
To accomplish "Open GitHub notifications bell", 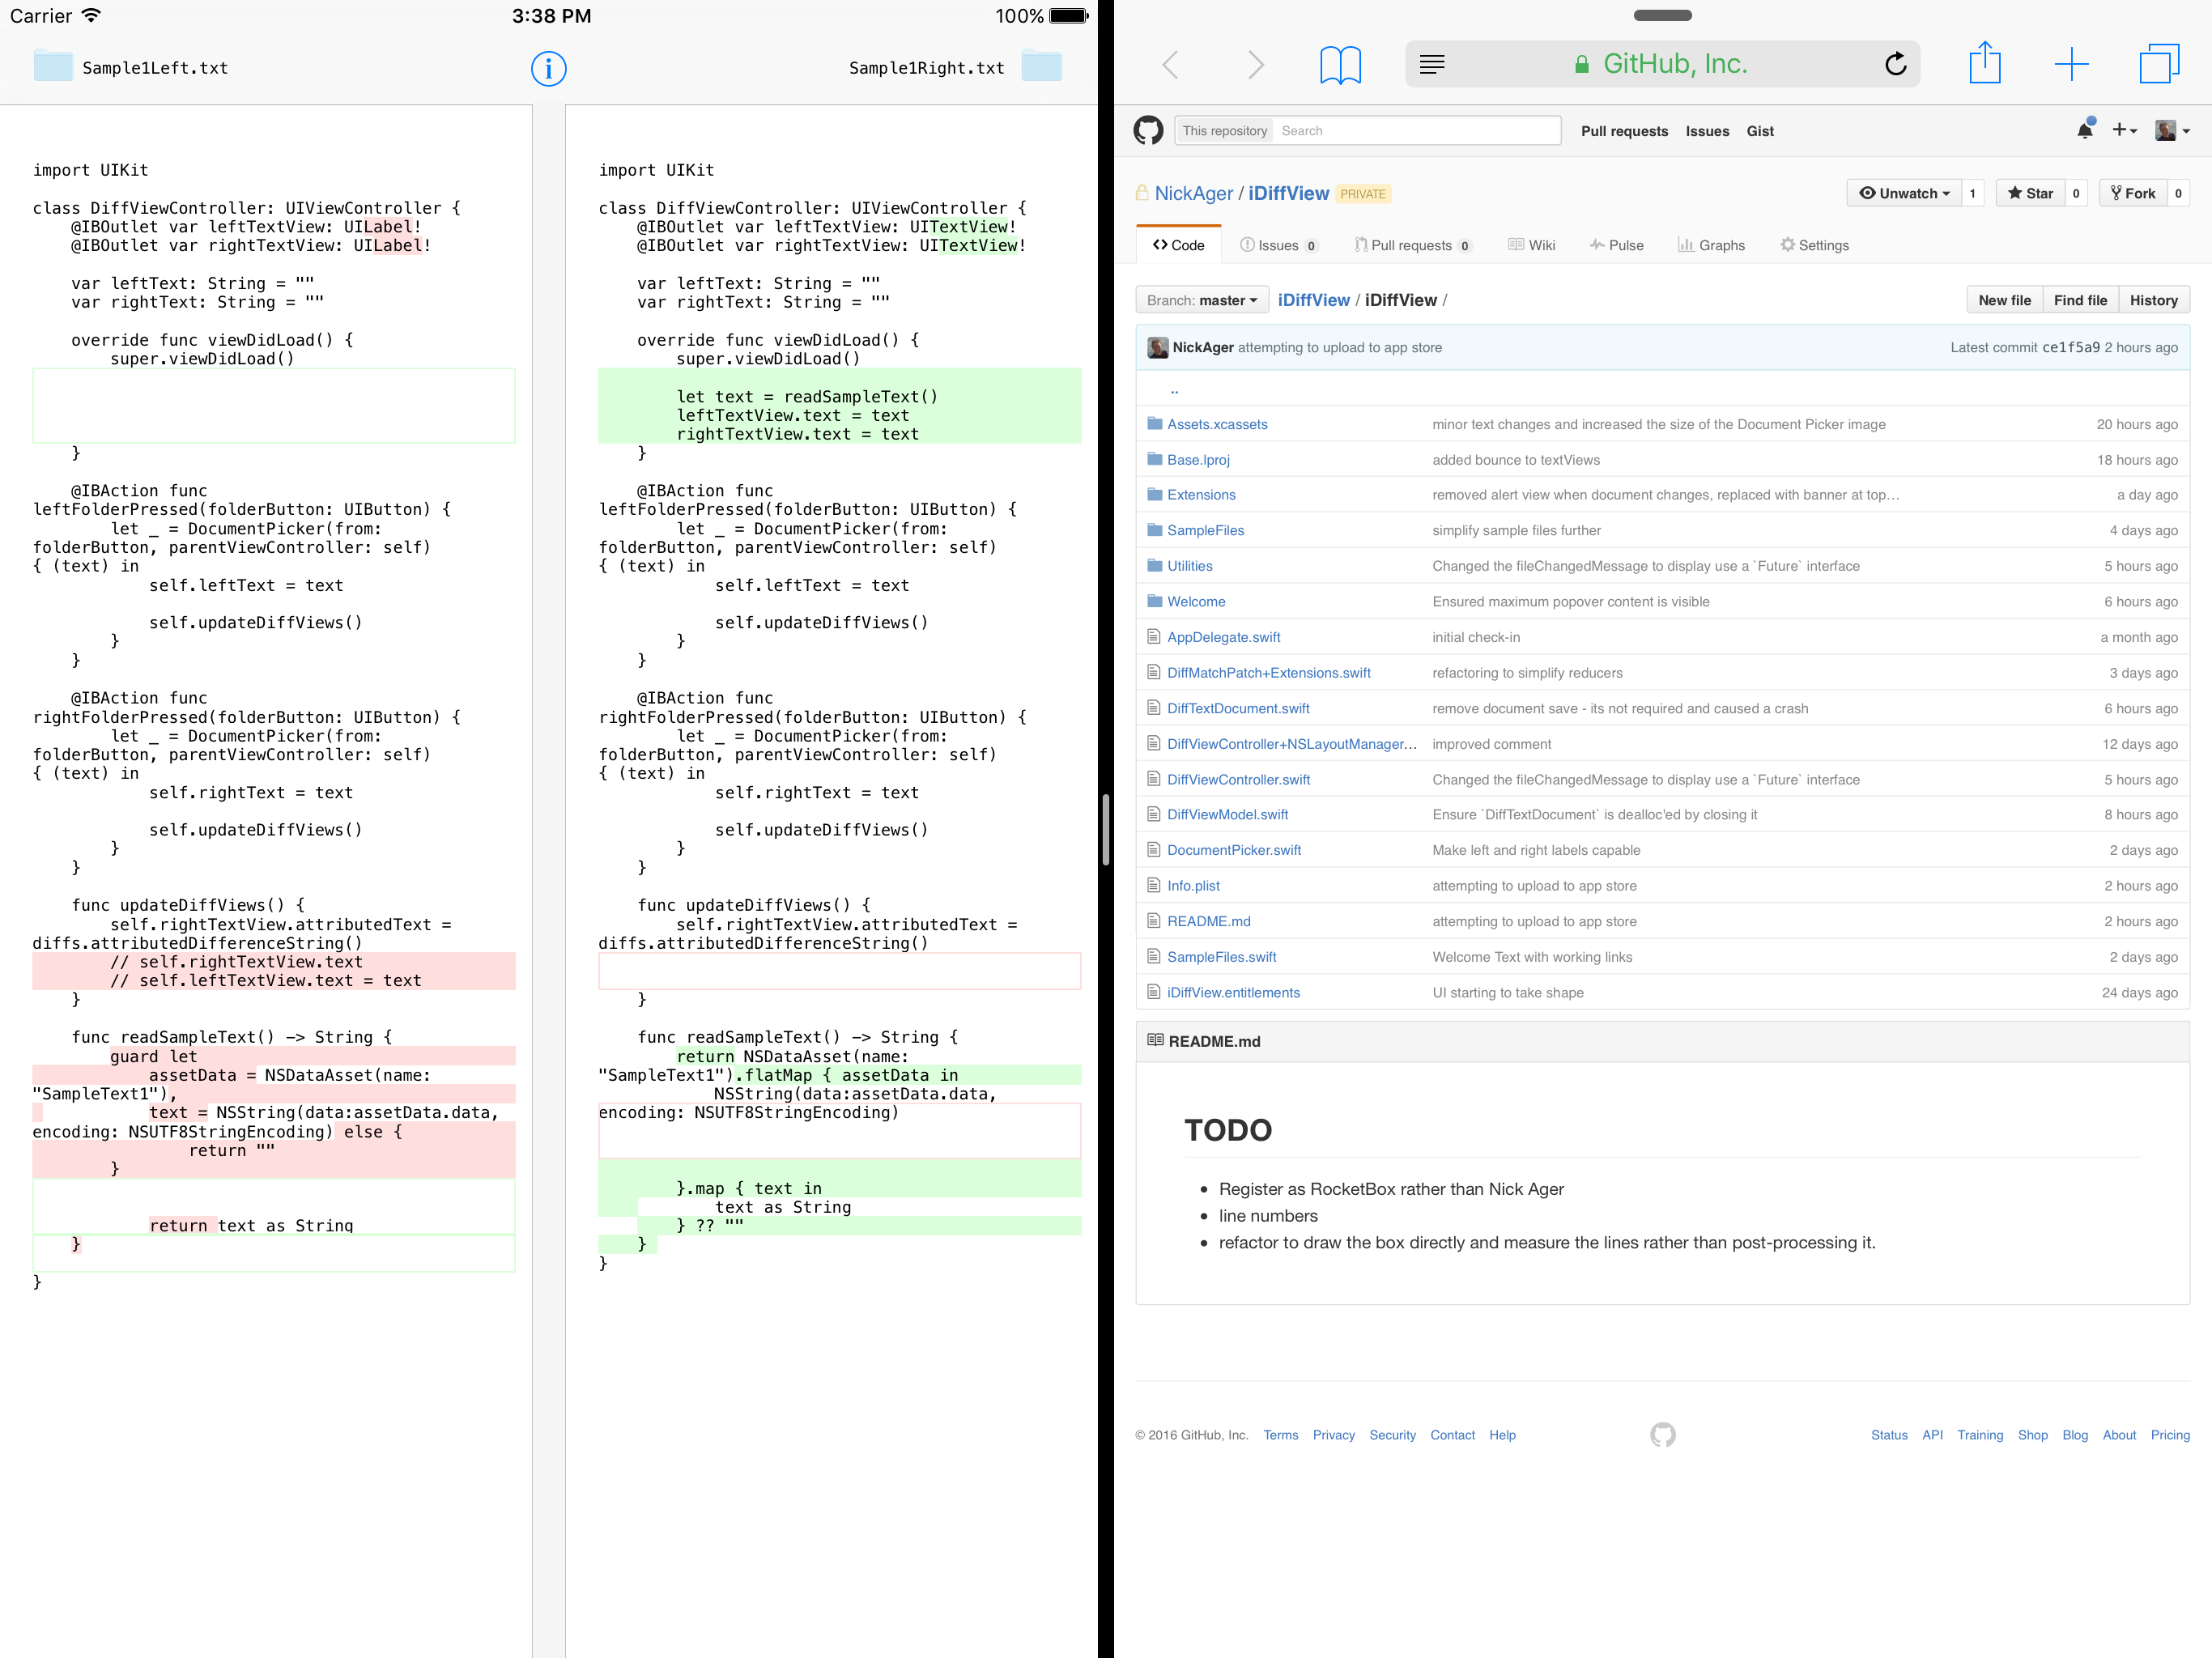I will [x=2085, y=130].
